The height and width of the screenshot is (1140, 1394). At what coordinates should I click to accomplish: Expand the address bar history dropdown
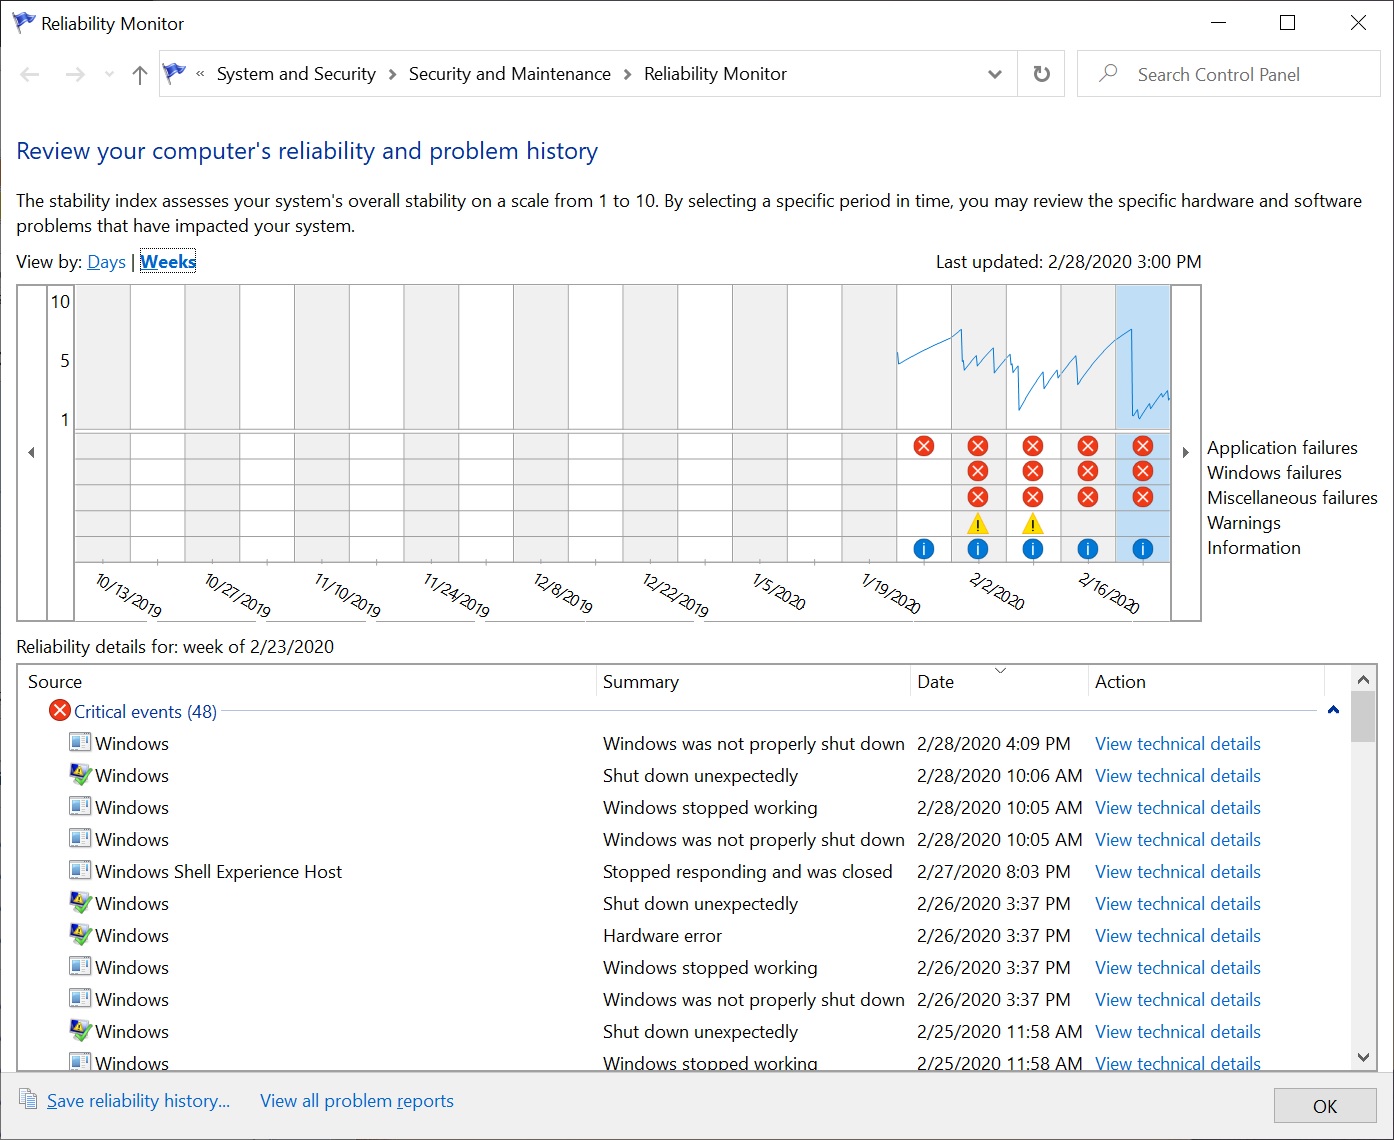point(994,74)
